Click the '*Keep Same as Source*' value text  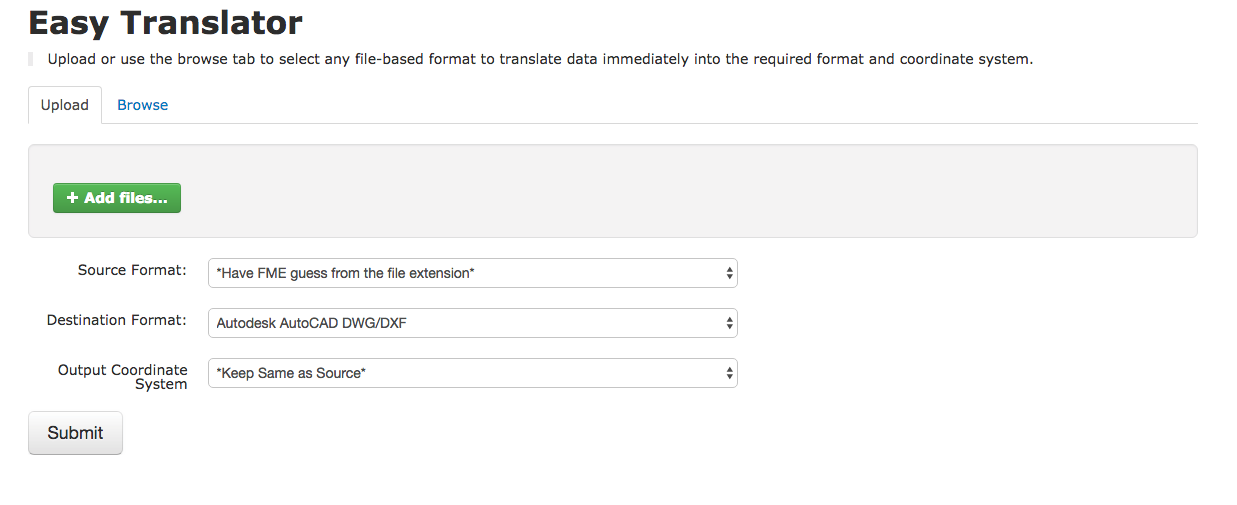click(x=291, y=373)
